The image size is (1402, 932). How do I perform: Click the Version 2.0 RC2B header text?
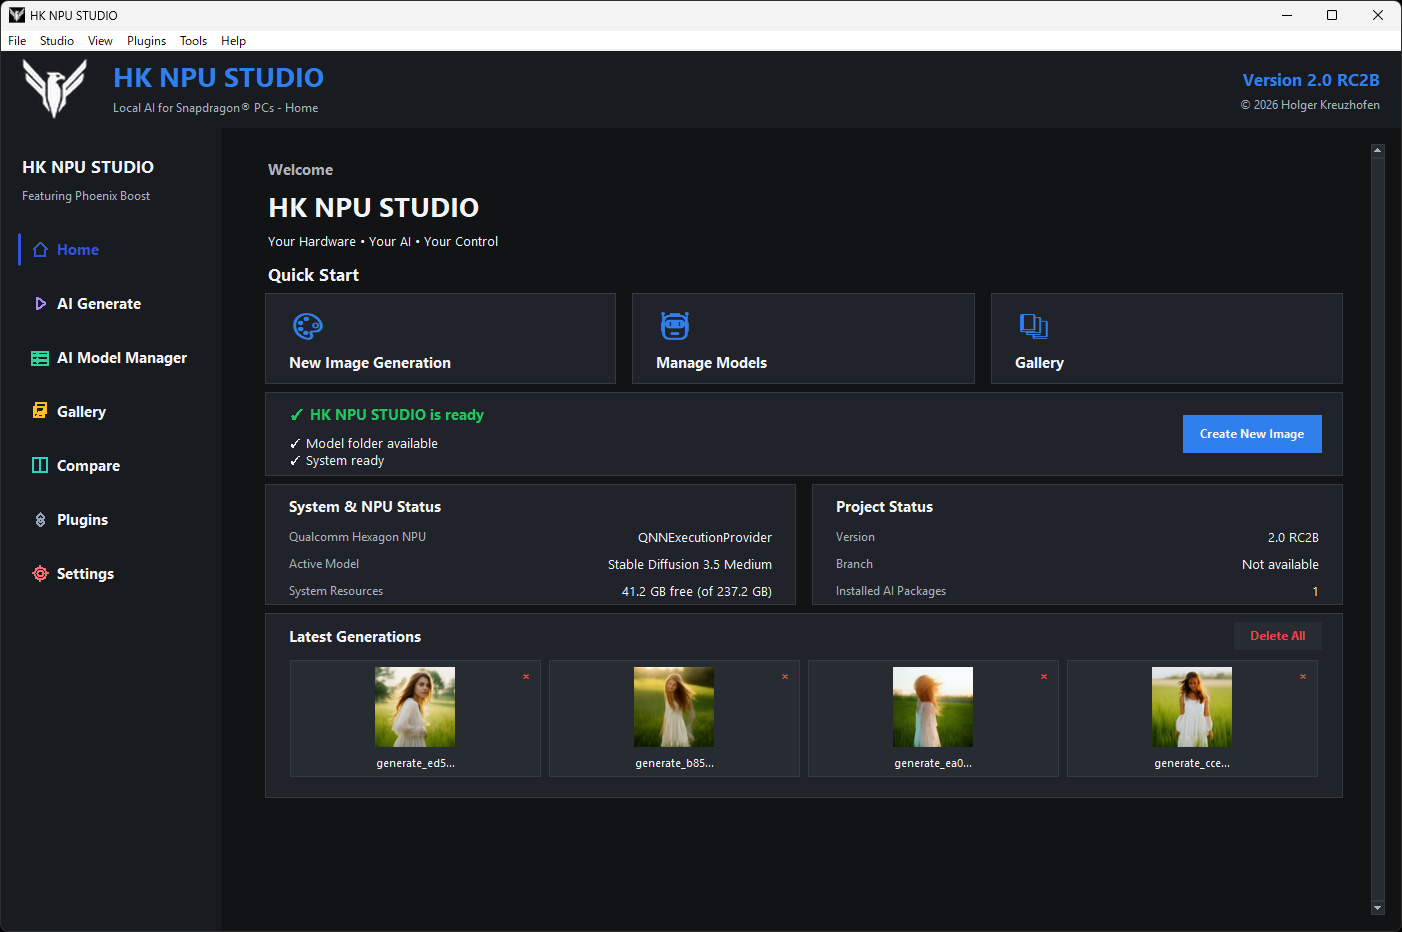click(x=1311, y=80)
